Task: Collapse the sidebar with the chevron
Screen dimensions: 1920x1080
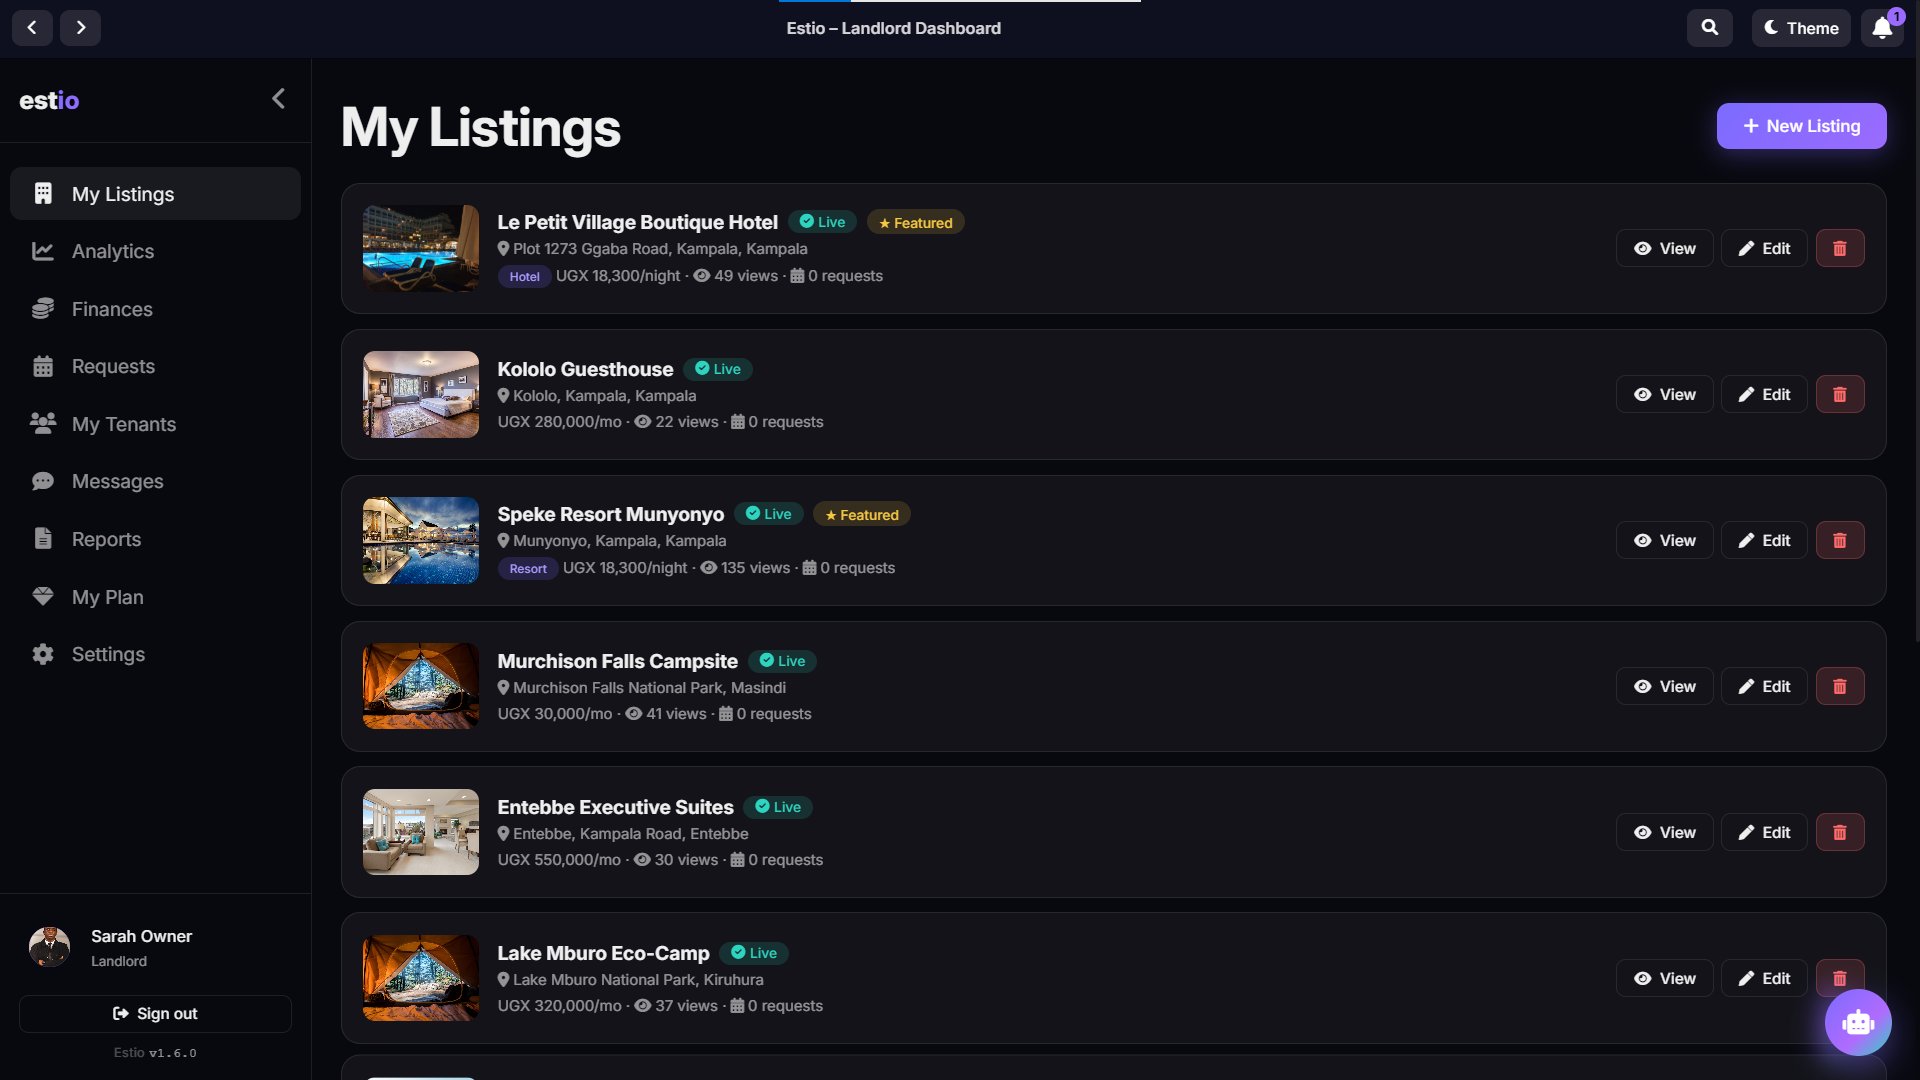Action: pos(279,98)
